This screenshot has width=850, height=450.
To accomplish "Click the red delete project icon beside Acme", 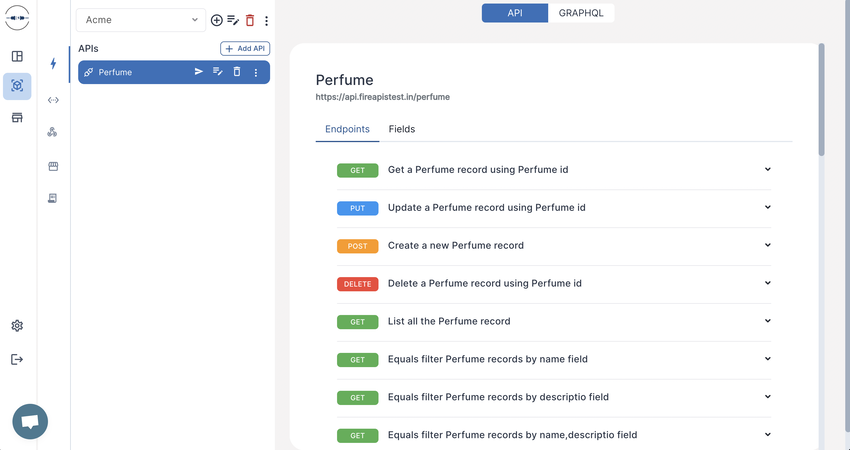I will pyautogui.click(x=250, y=21).
